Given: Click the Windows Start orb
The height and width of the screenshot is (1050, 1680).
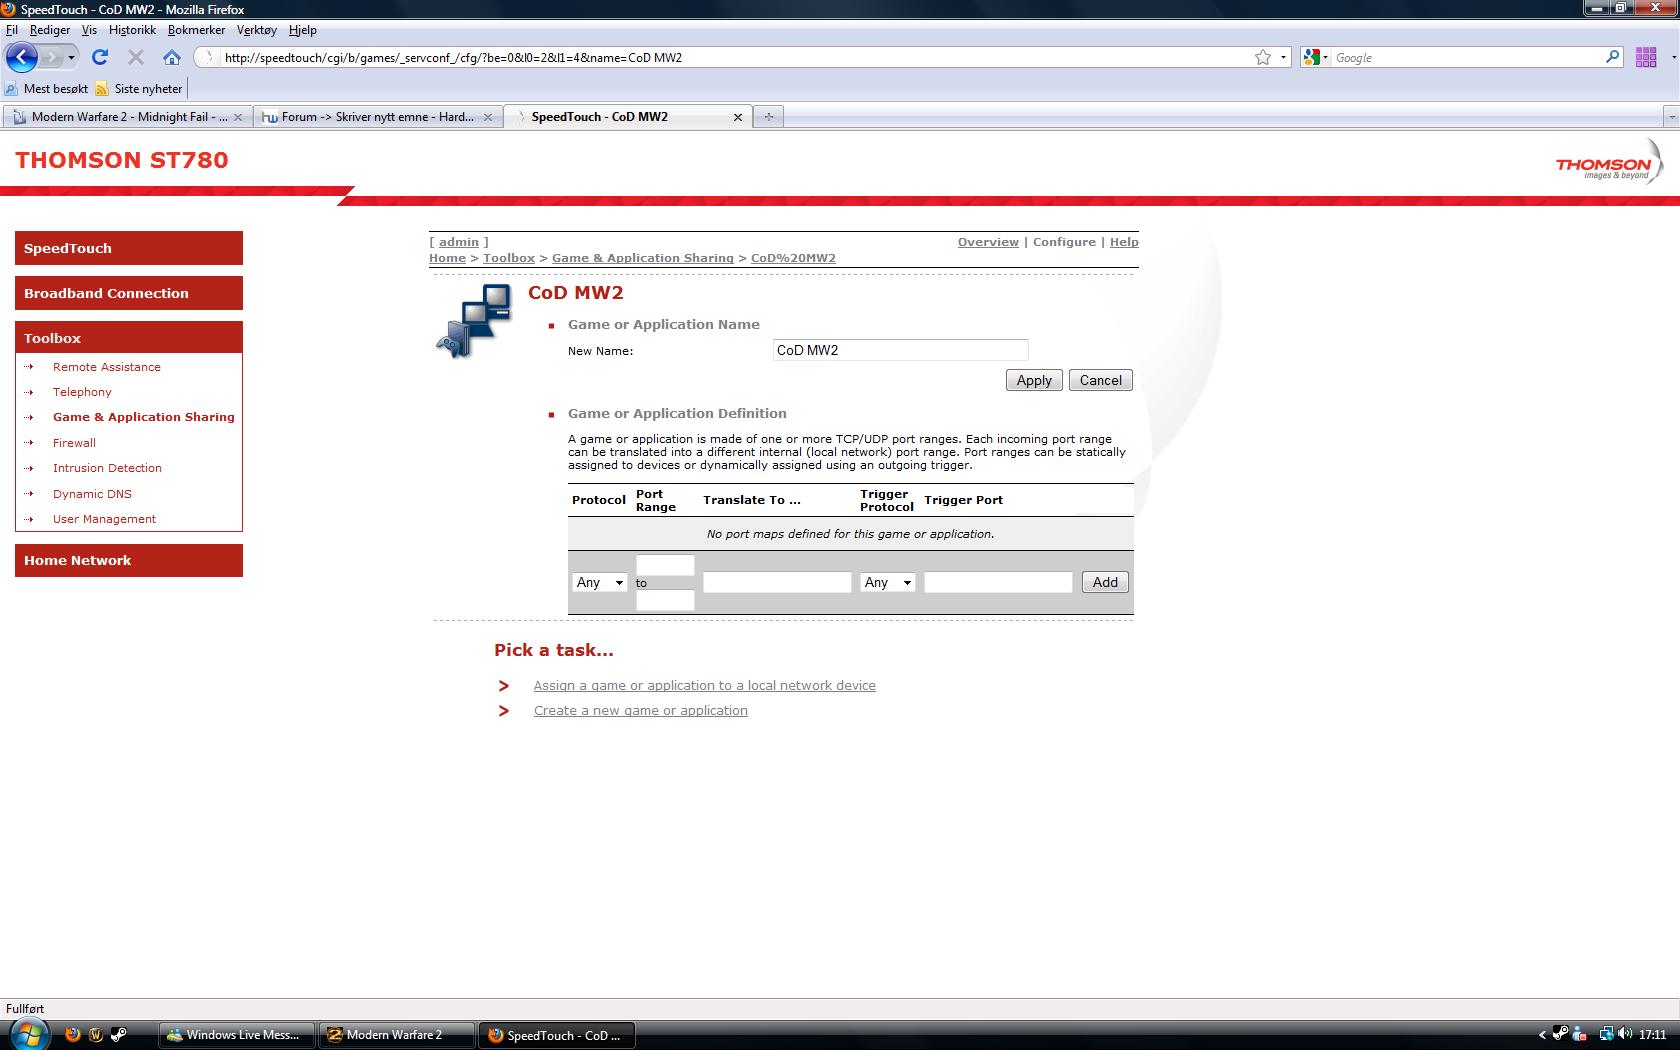Looking at the screenshot, I should (x=27, y=1034).
